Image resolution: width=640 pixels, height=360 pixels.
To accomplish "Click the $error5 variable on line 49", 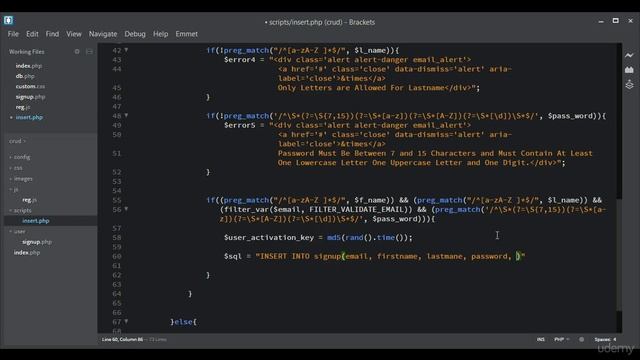I will pyautogui.click(x=240, y=125).
